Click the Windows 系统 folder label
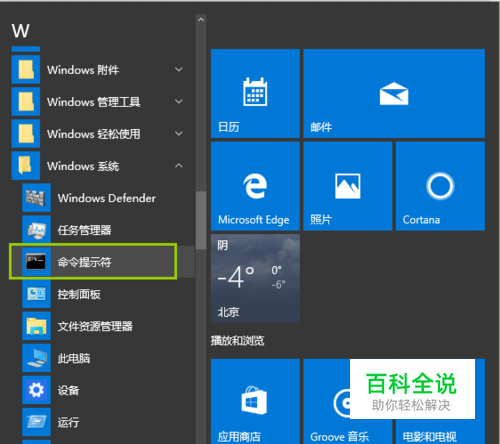The height and width of the screenshot is (444, 500). coord(83,166)
